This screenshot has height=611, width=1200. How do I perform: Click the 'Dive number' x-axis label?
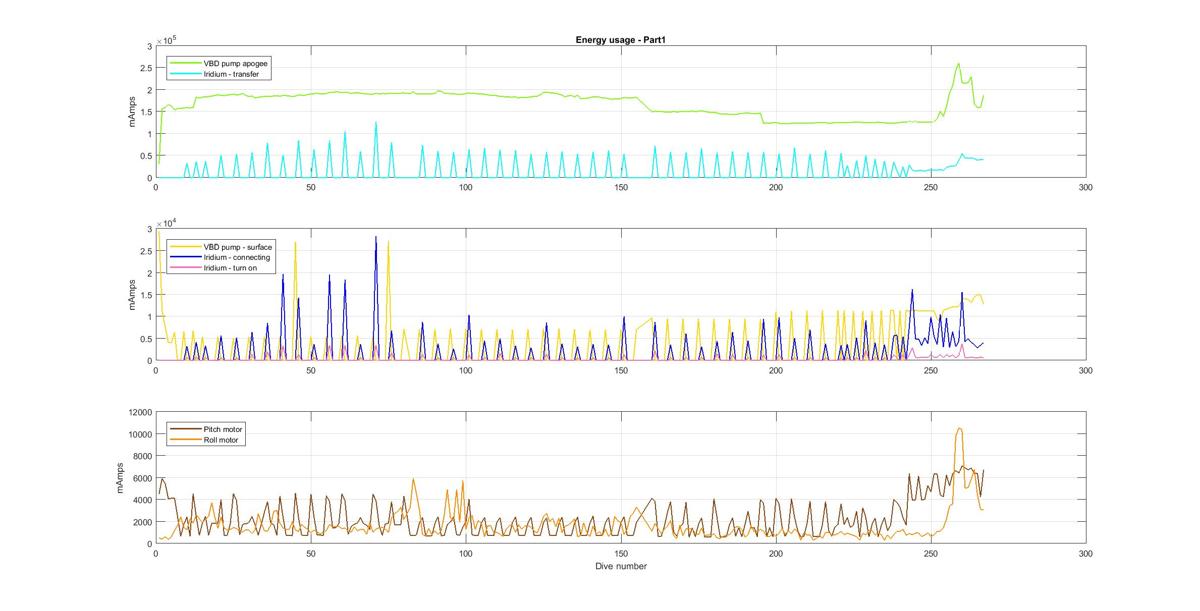pyautogui.click(x=621, y=566)
